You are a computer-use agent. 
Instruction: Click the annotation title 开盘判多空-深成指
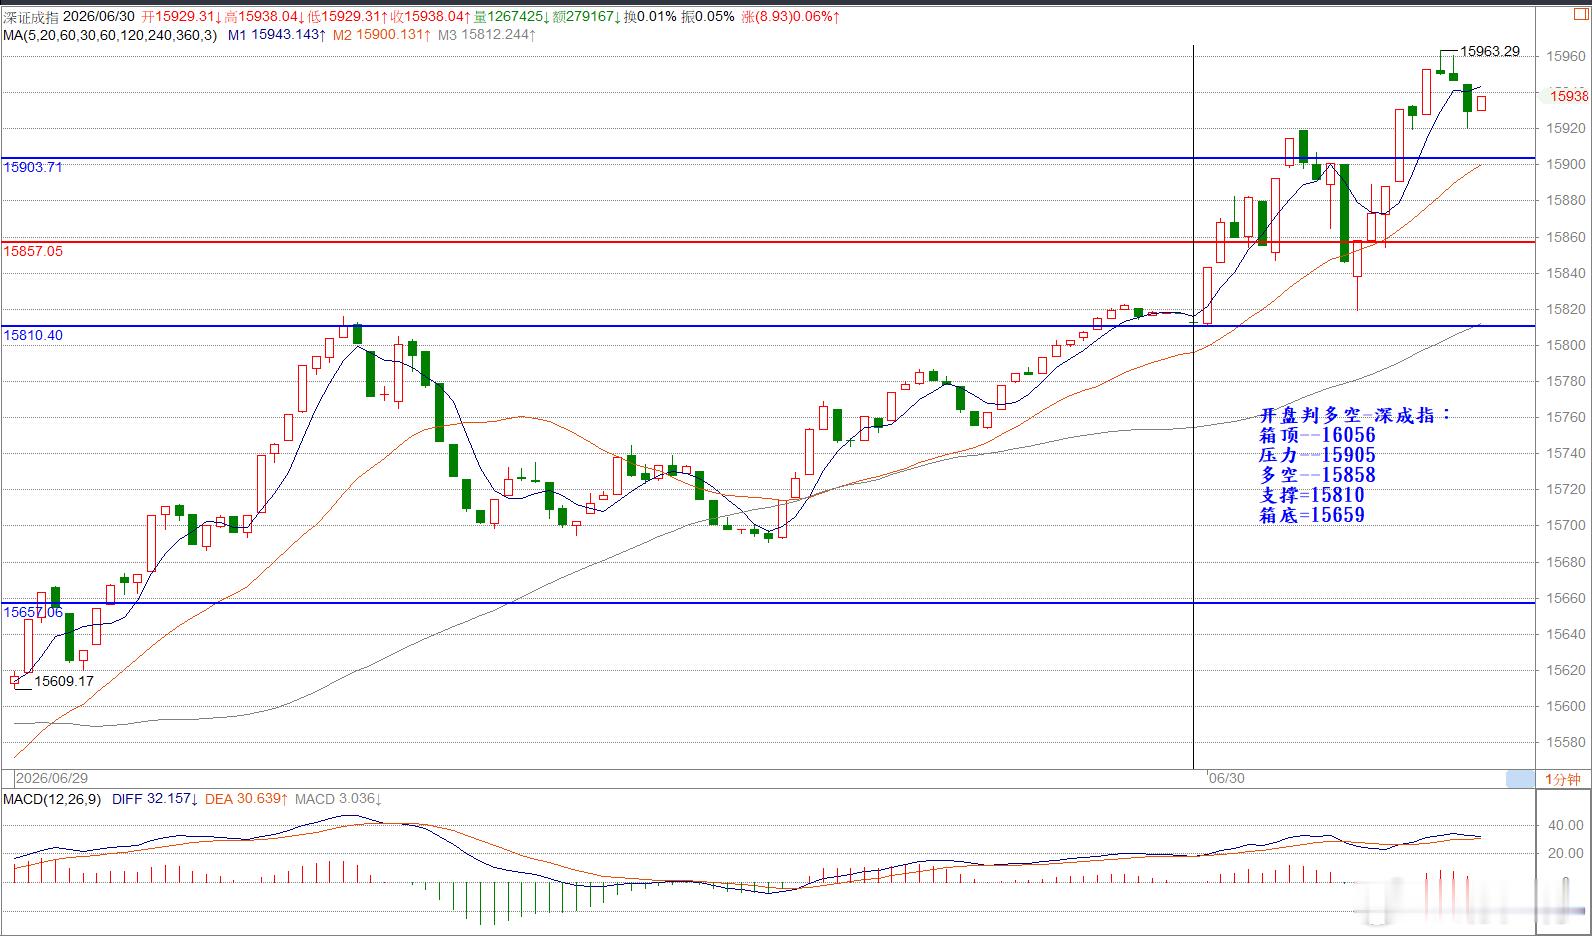(1355, 415)
